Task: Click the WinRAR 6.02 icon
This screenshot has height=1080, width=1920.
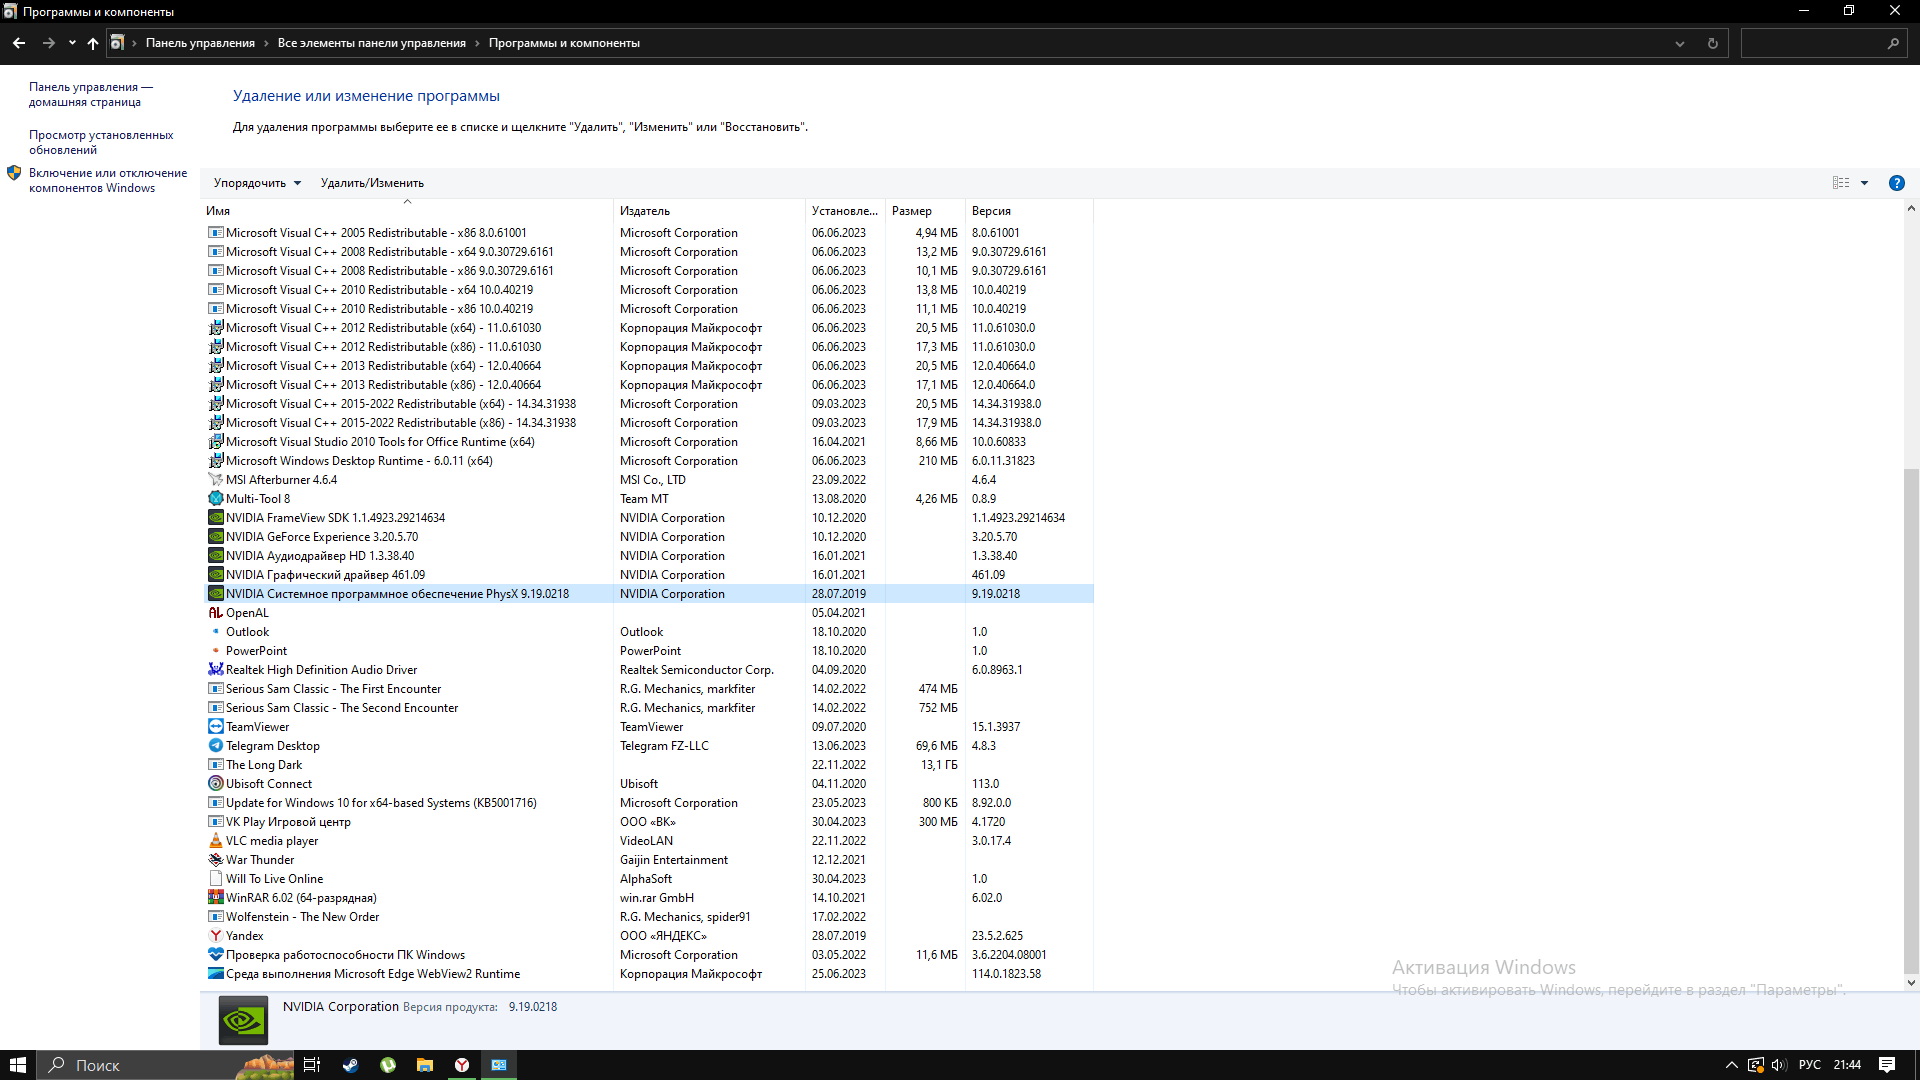Action: point(215,898)
